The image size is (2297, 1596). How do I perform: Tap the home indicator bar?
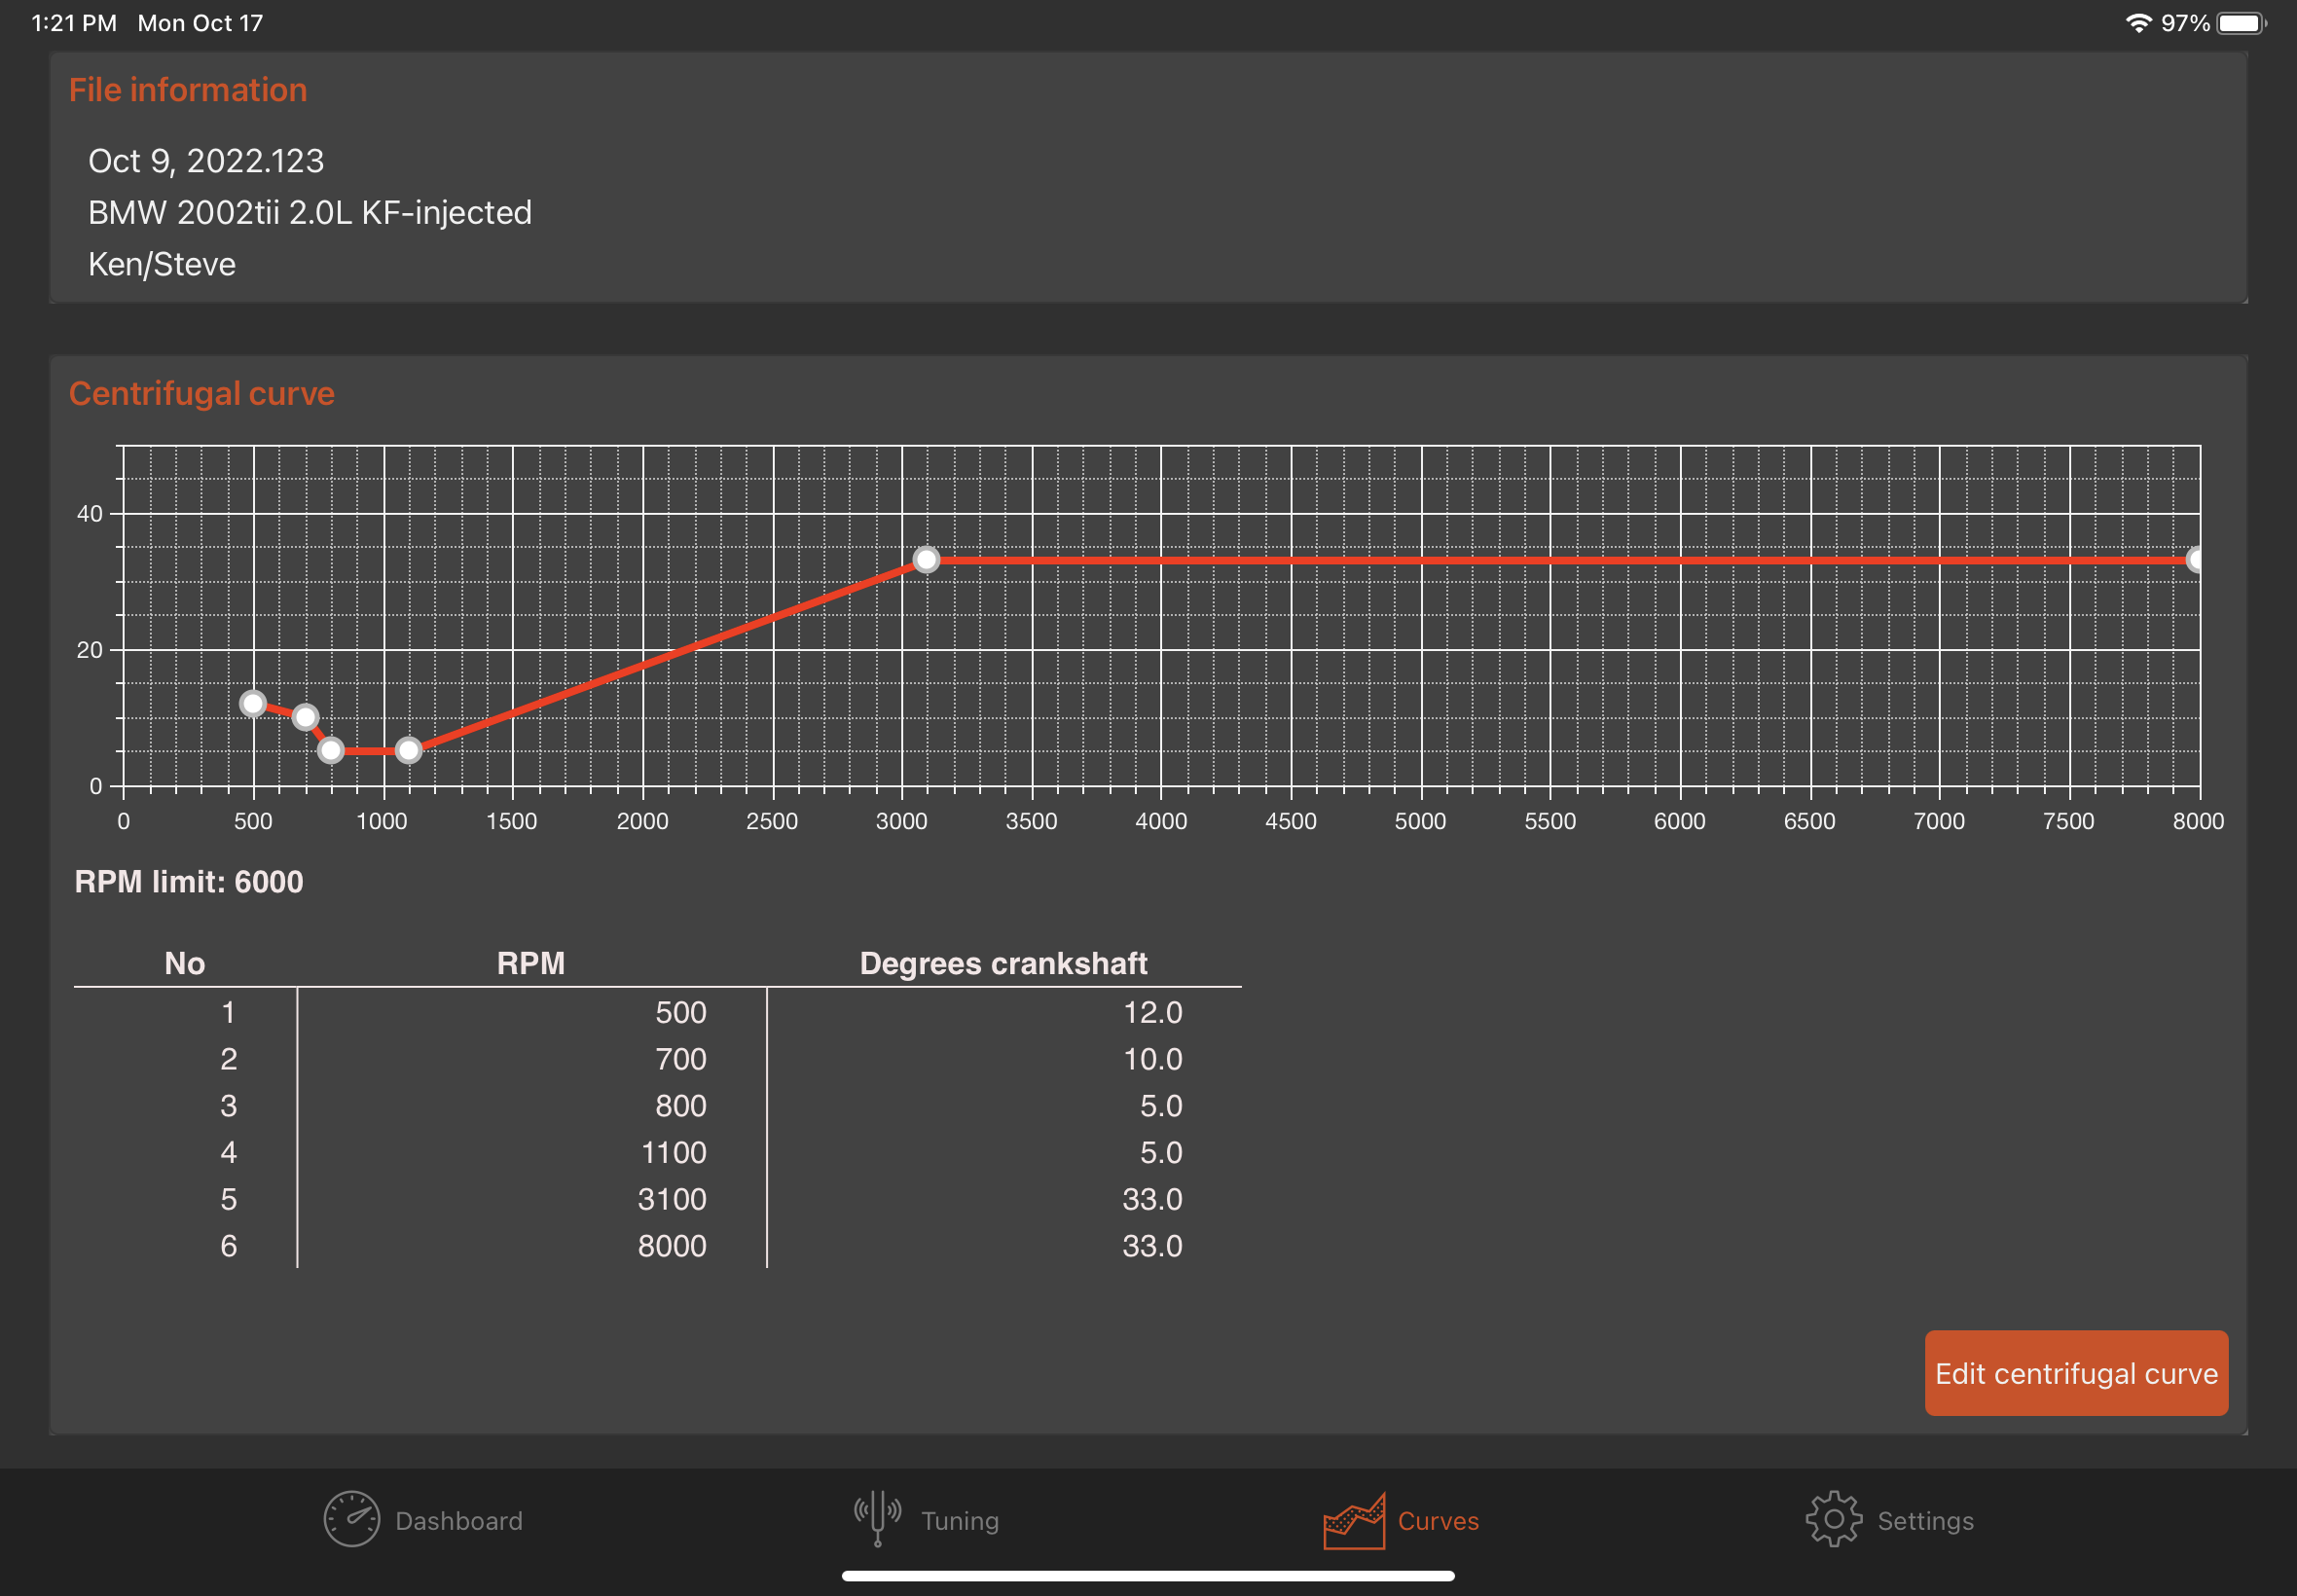point(1147,1576)
